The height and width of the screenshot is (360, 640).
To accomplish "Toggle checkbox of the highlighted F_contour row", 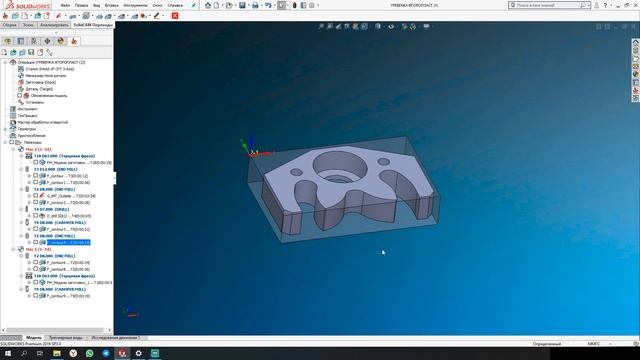I will coord(36,242).
